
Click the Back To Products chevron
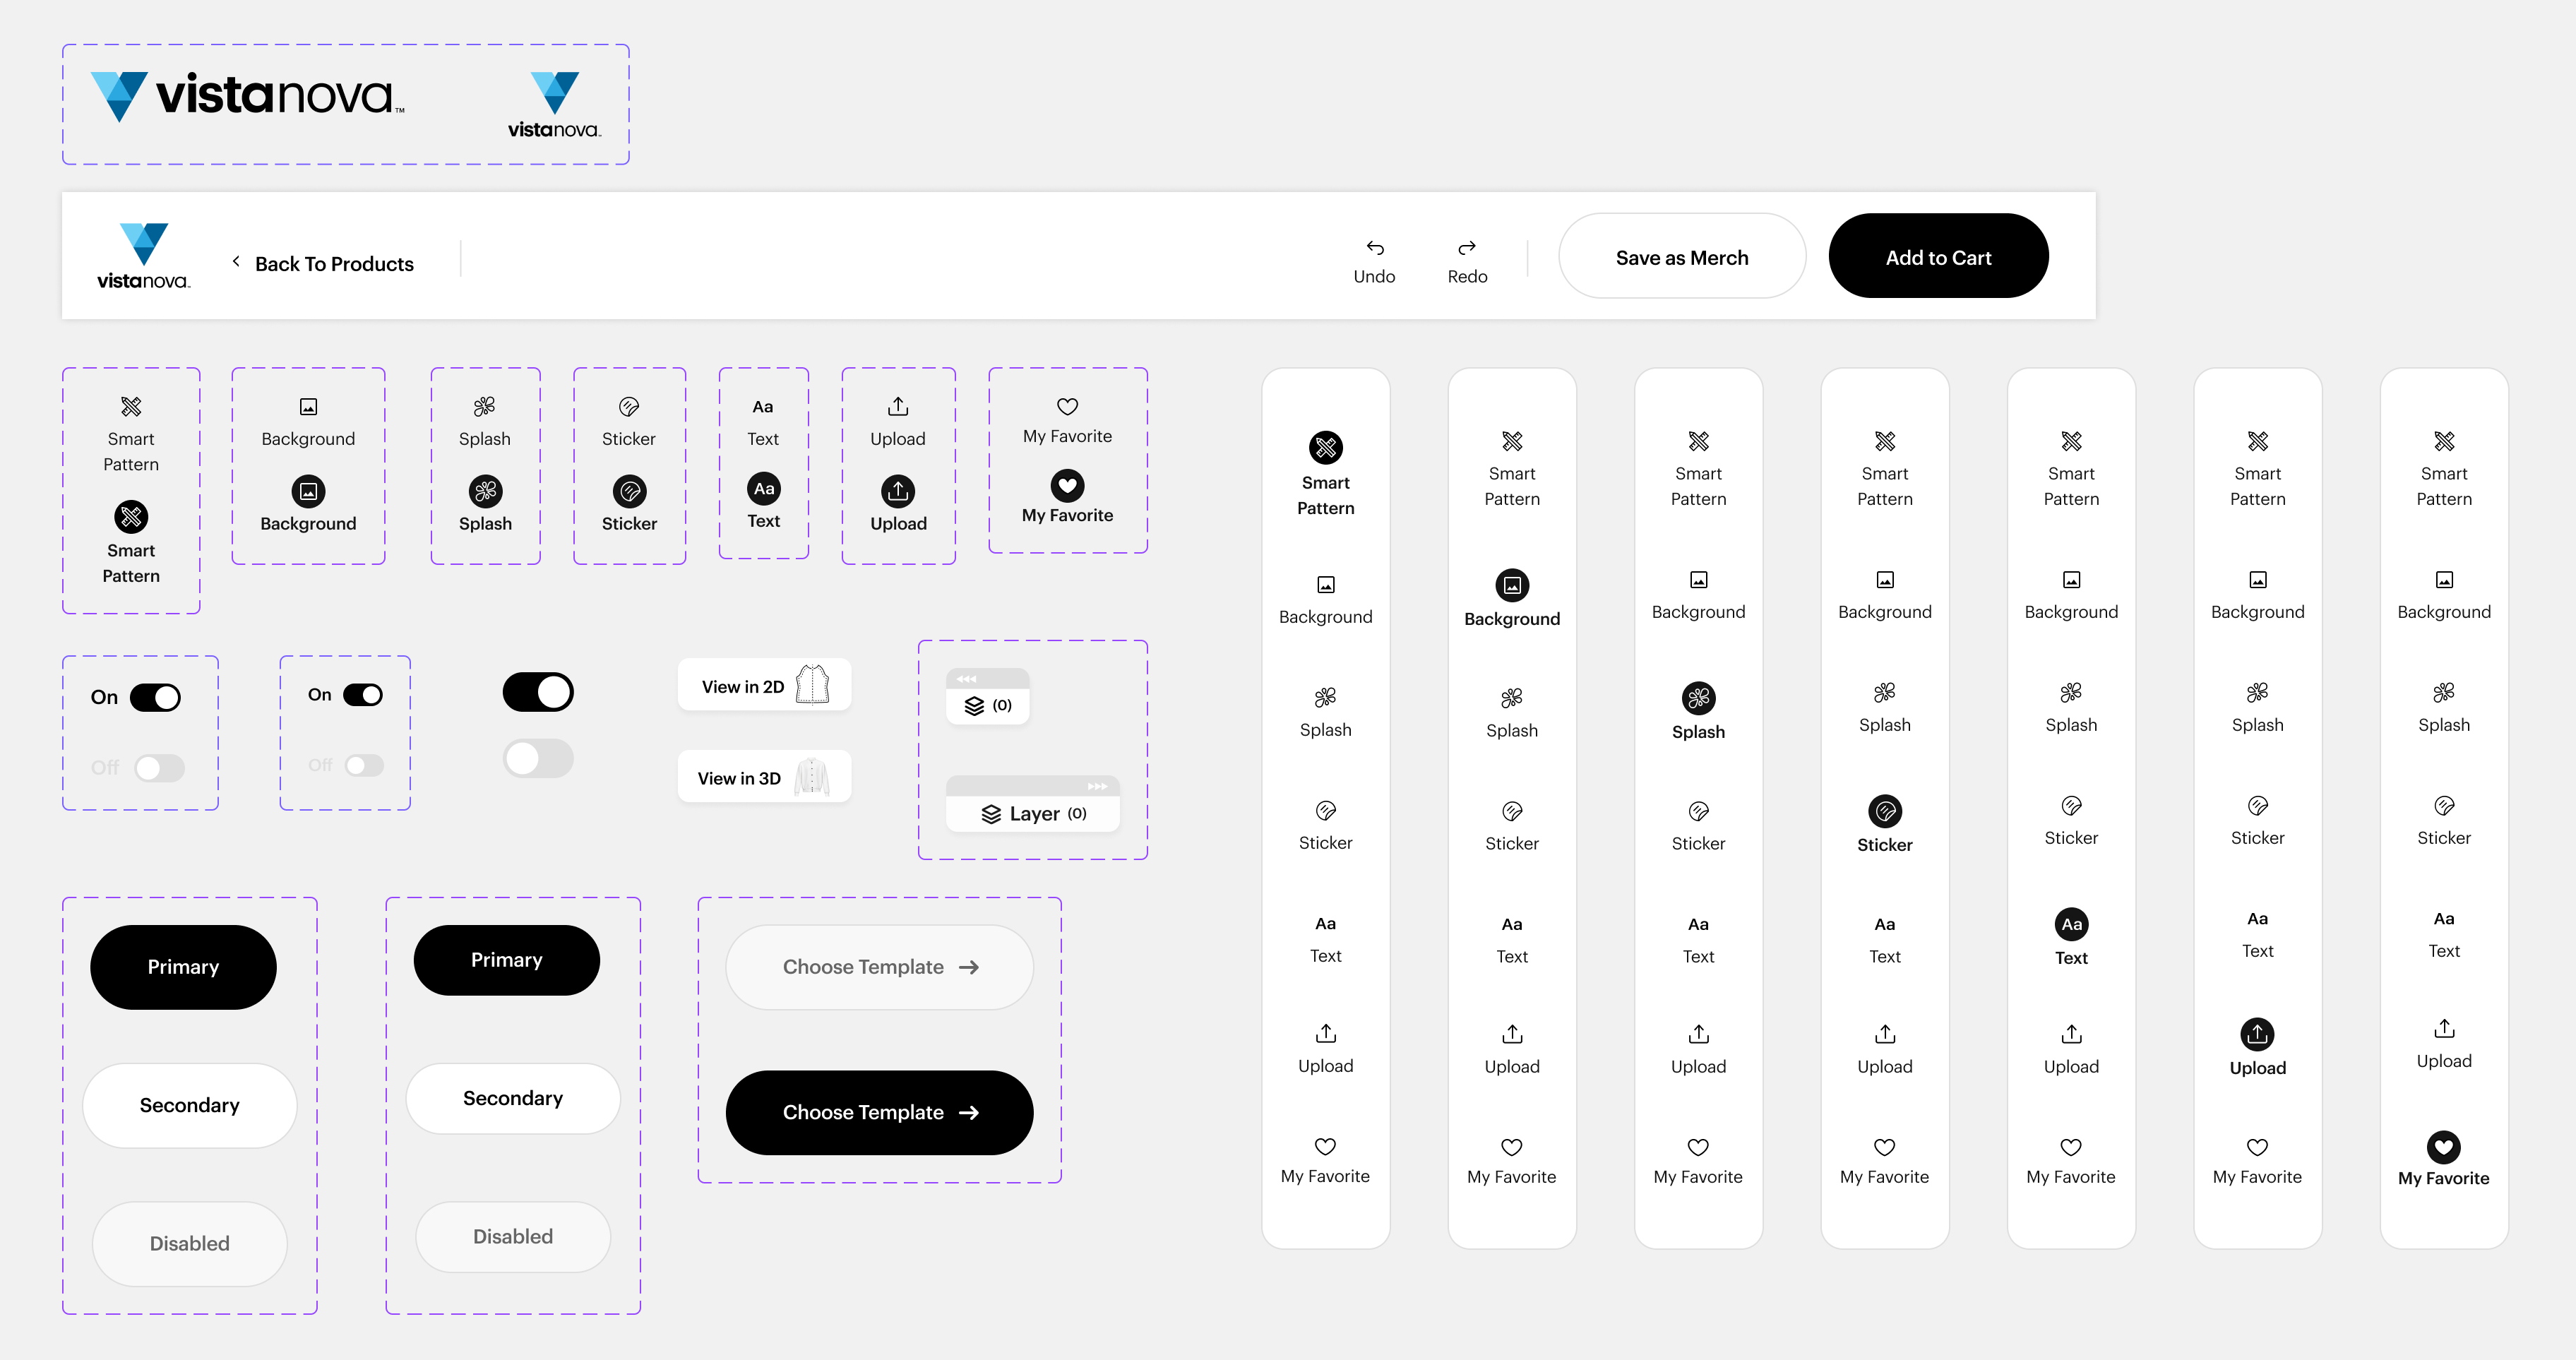coord(236,262)
